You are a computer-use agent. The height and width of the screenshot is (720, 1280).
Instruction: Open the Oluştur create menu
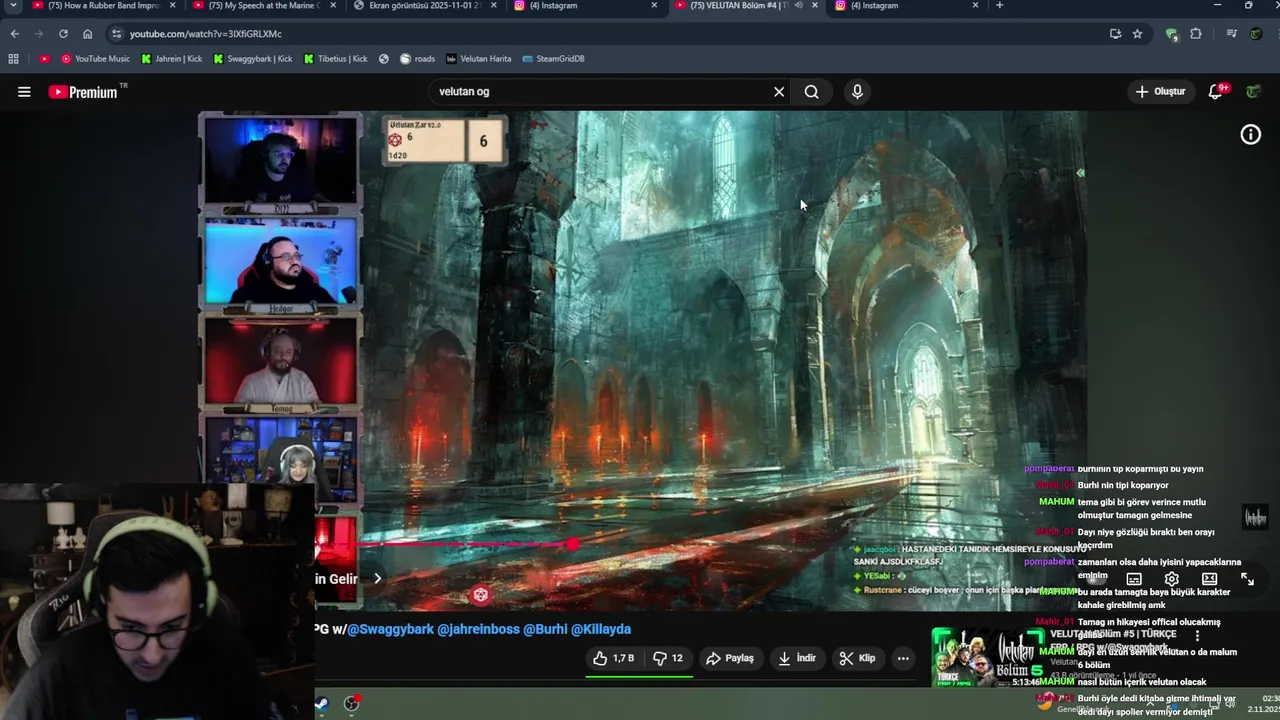click(x=1160, y=92)
